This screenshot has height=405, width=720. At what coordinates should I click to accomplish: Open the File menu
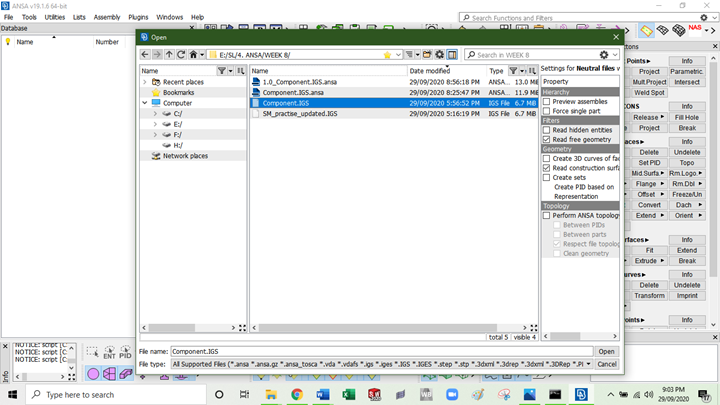(x=9, y=17)
